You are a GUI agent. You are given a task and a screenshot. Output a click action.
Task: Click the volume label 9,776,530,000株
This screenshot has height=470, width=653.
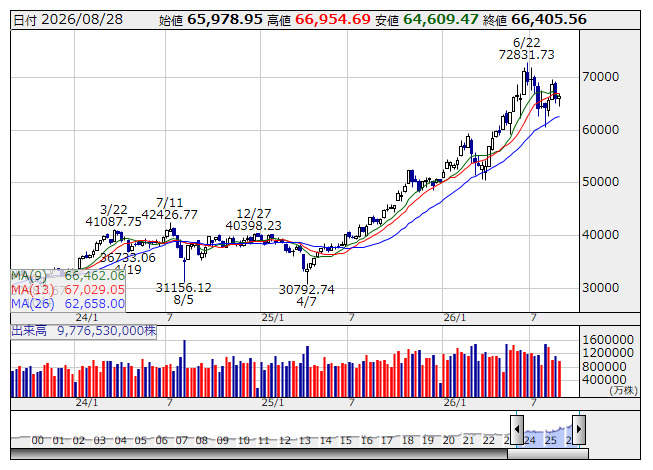pos(106,331)
